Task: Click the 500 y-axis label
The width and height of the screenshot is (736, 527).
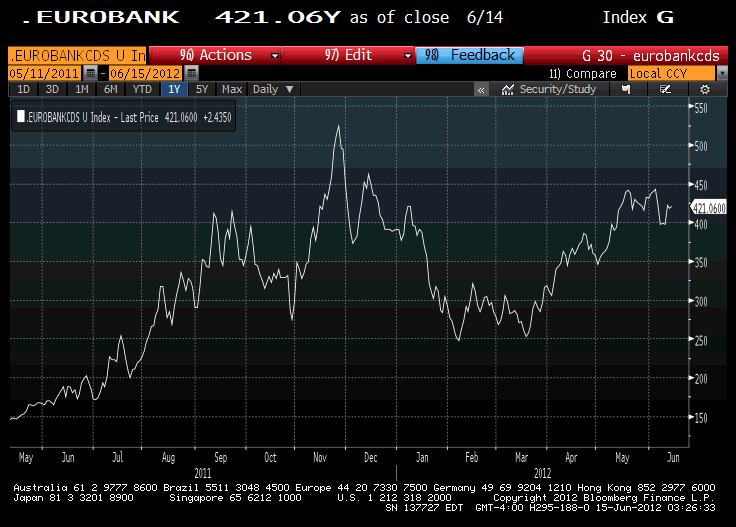Action: click(x=701, y=146)
